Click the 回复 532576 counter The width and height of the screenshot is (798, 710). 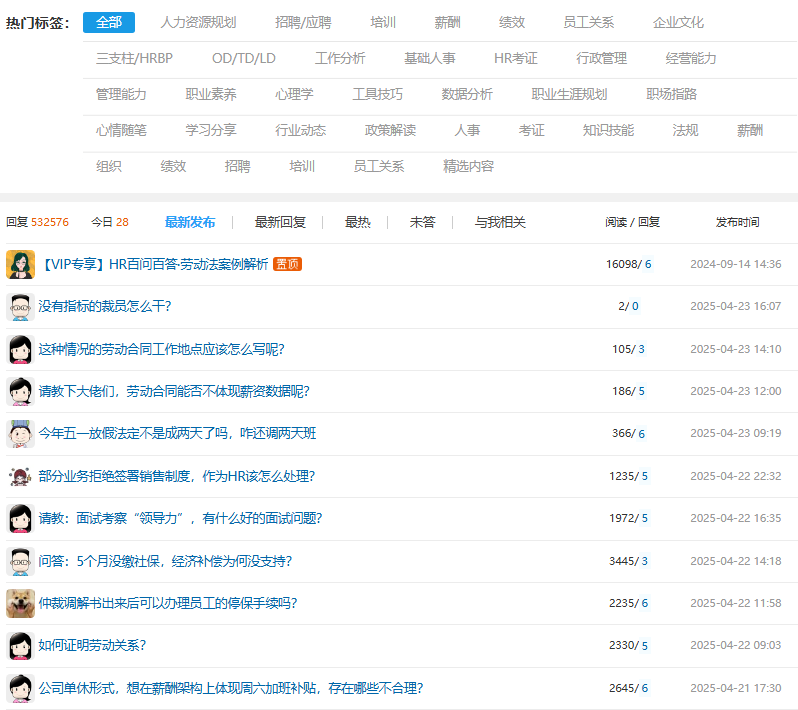37,222
